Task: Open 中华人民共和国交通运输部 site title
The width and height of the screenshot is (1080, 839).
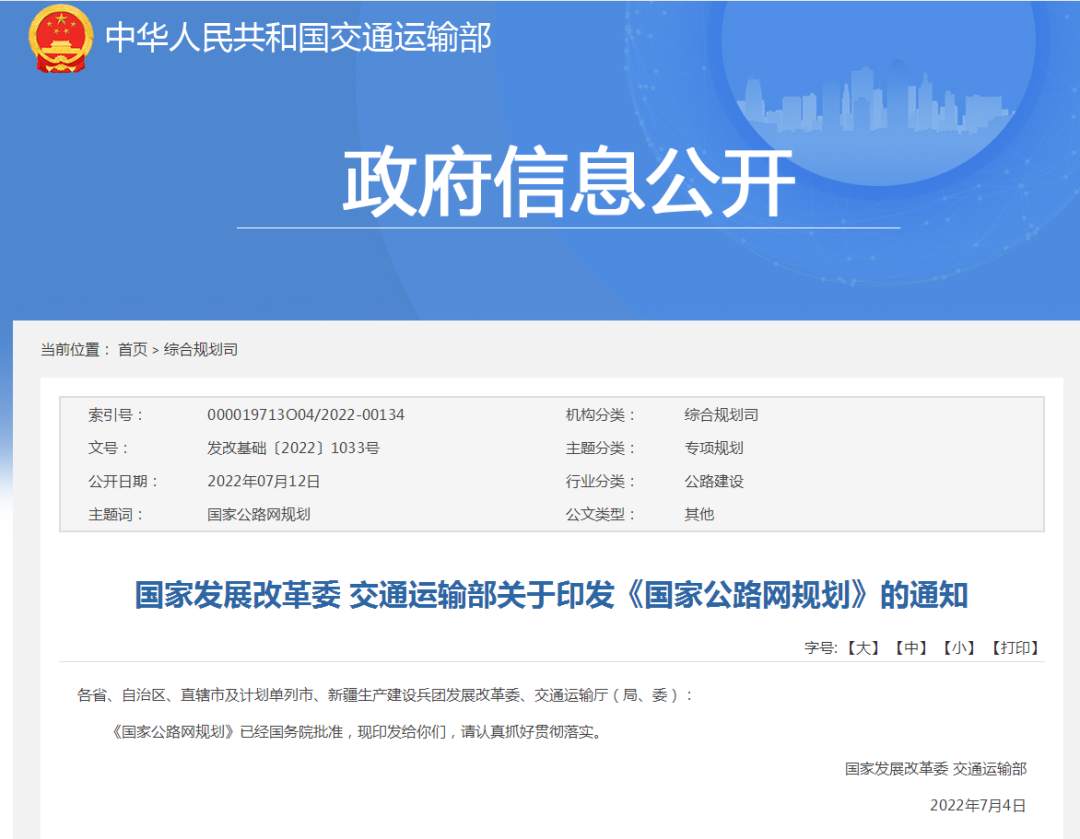Action: tap(298, 37)
